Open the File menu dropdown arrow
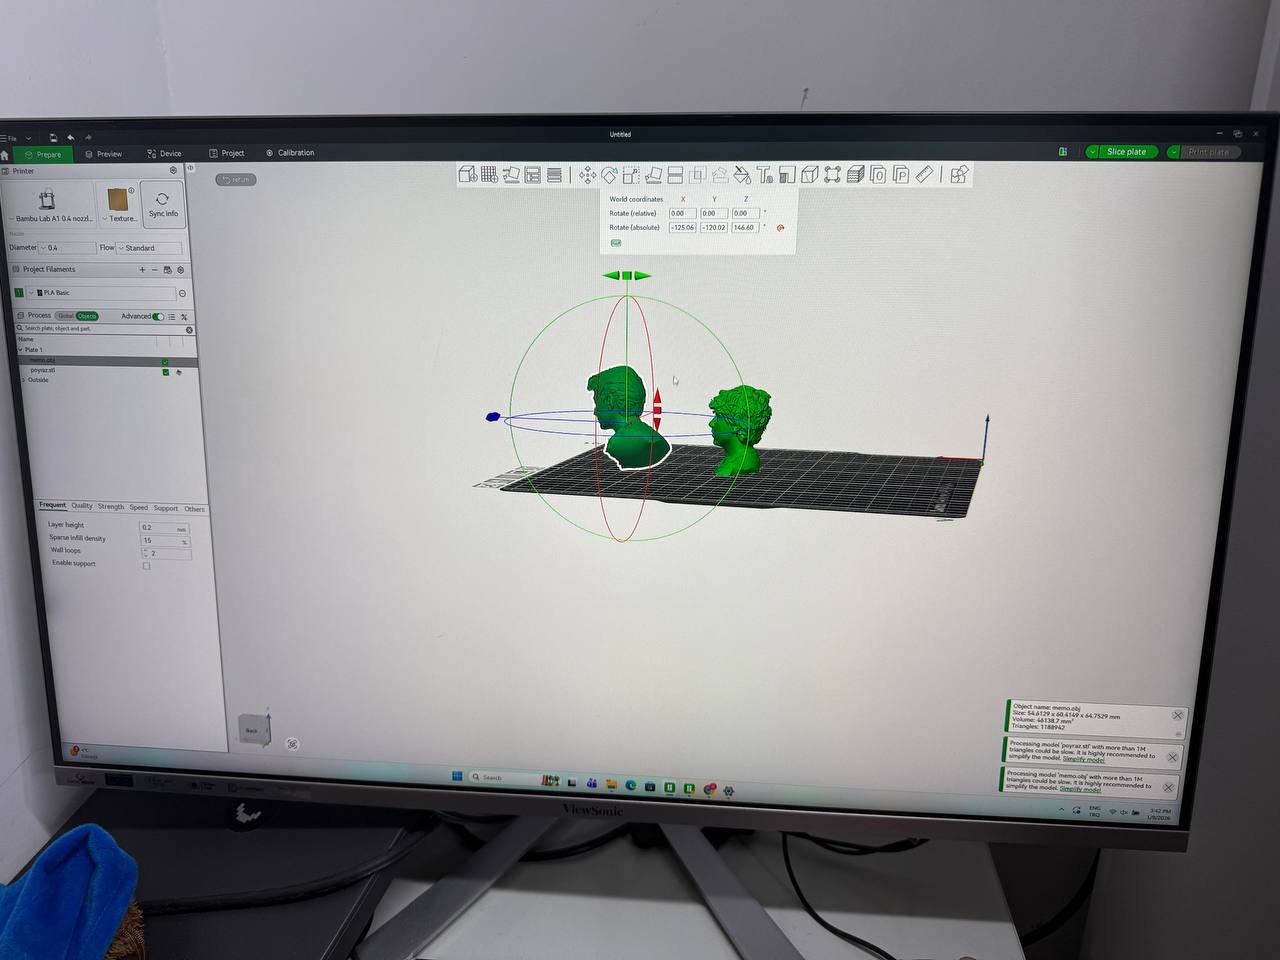Viewport: 1280px width, 960px height. click(28, 138)
